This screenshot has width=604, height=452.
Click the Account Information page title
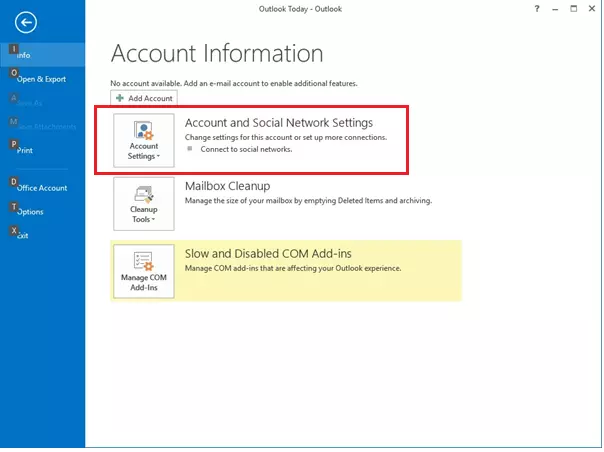[x=217, y=53]
